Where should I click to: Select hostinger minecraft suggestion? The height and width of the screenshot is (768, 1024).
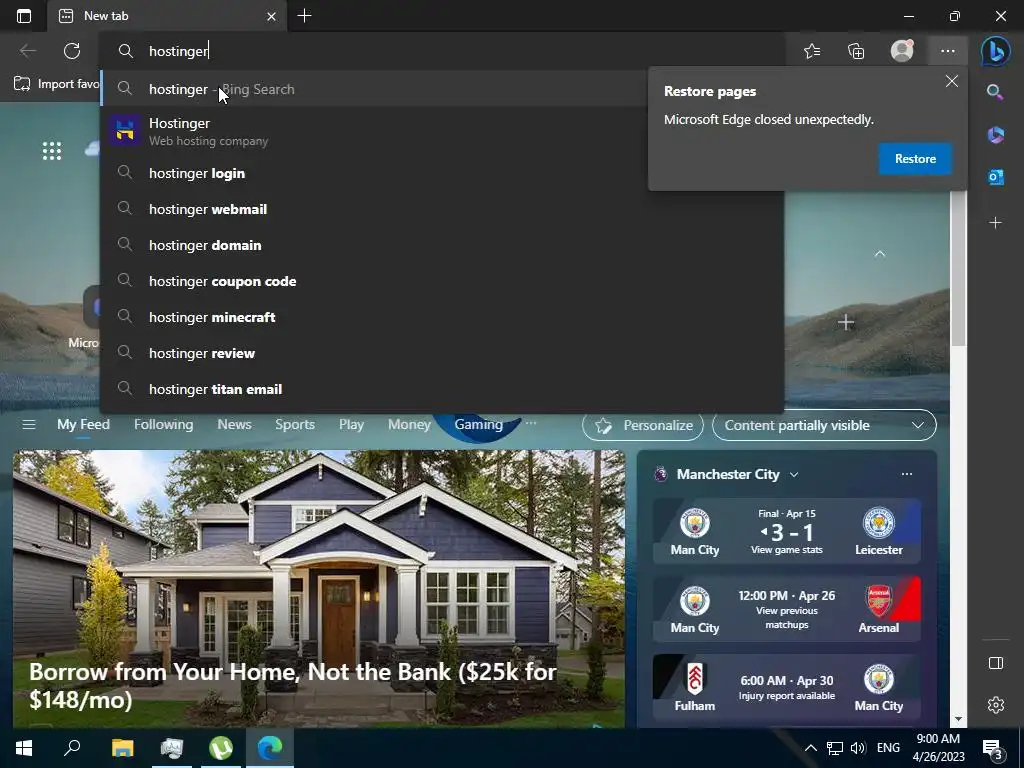tap(442, 317)
